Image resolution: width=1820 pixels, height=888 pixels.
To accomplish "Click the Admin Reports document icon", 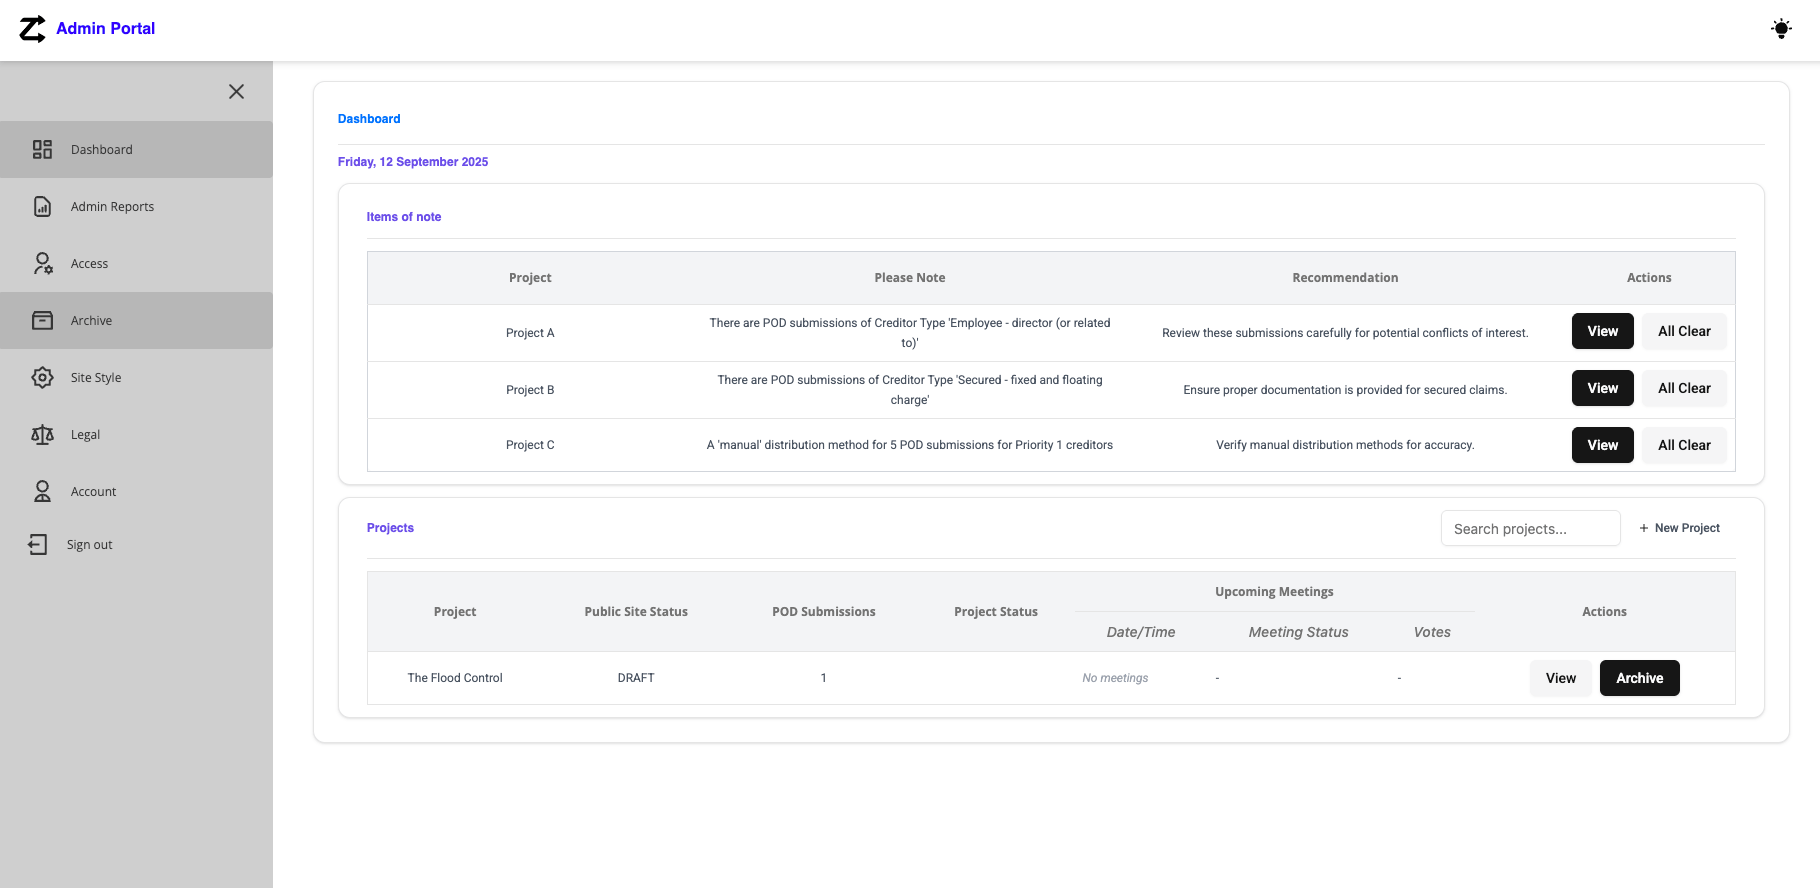I will coord(42,207).
